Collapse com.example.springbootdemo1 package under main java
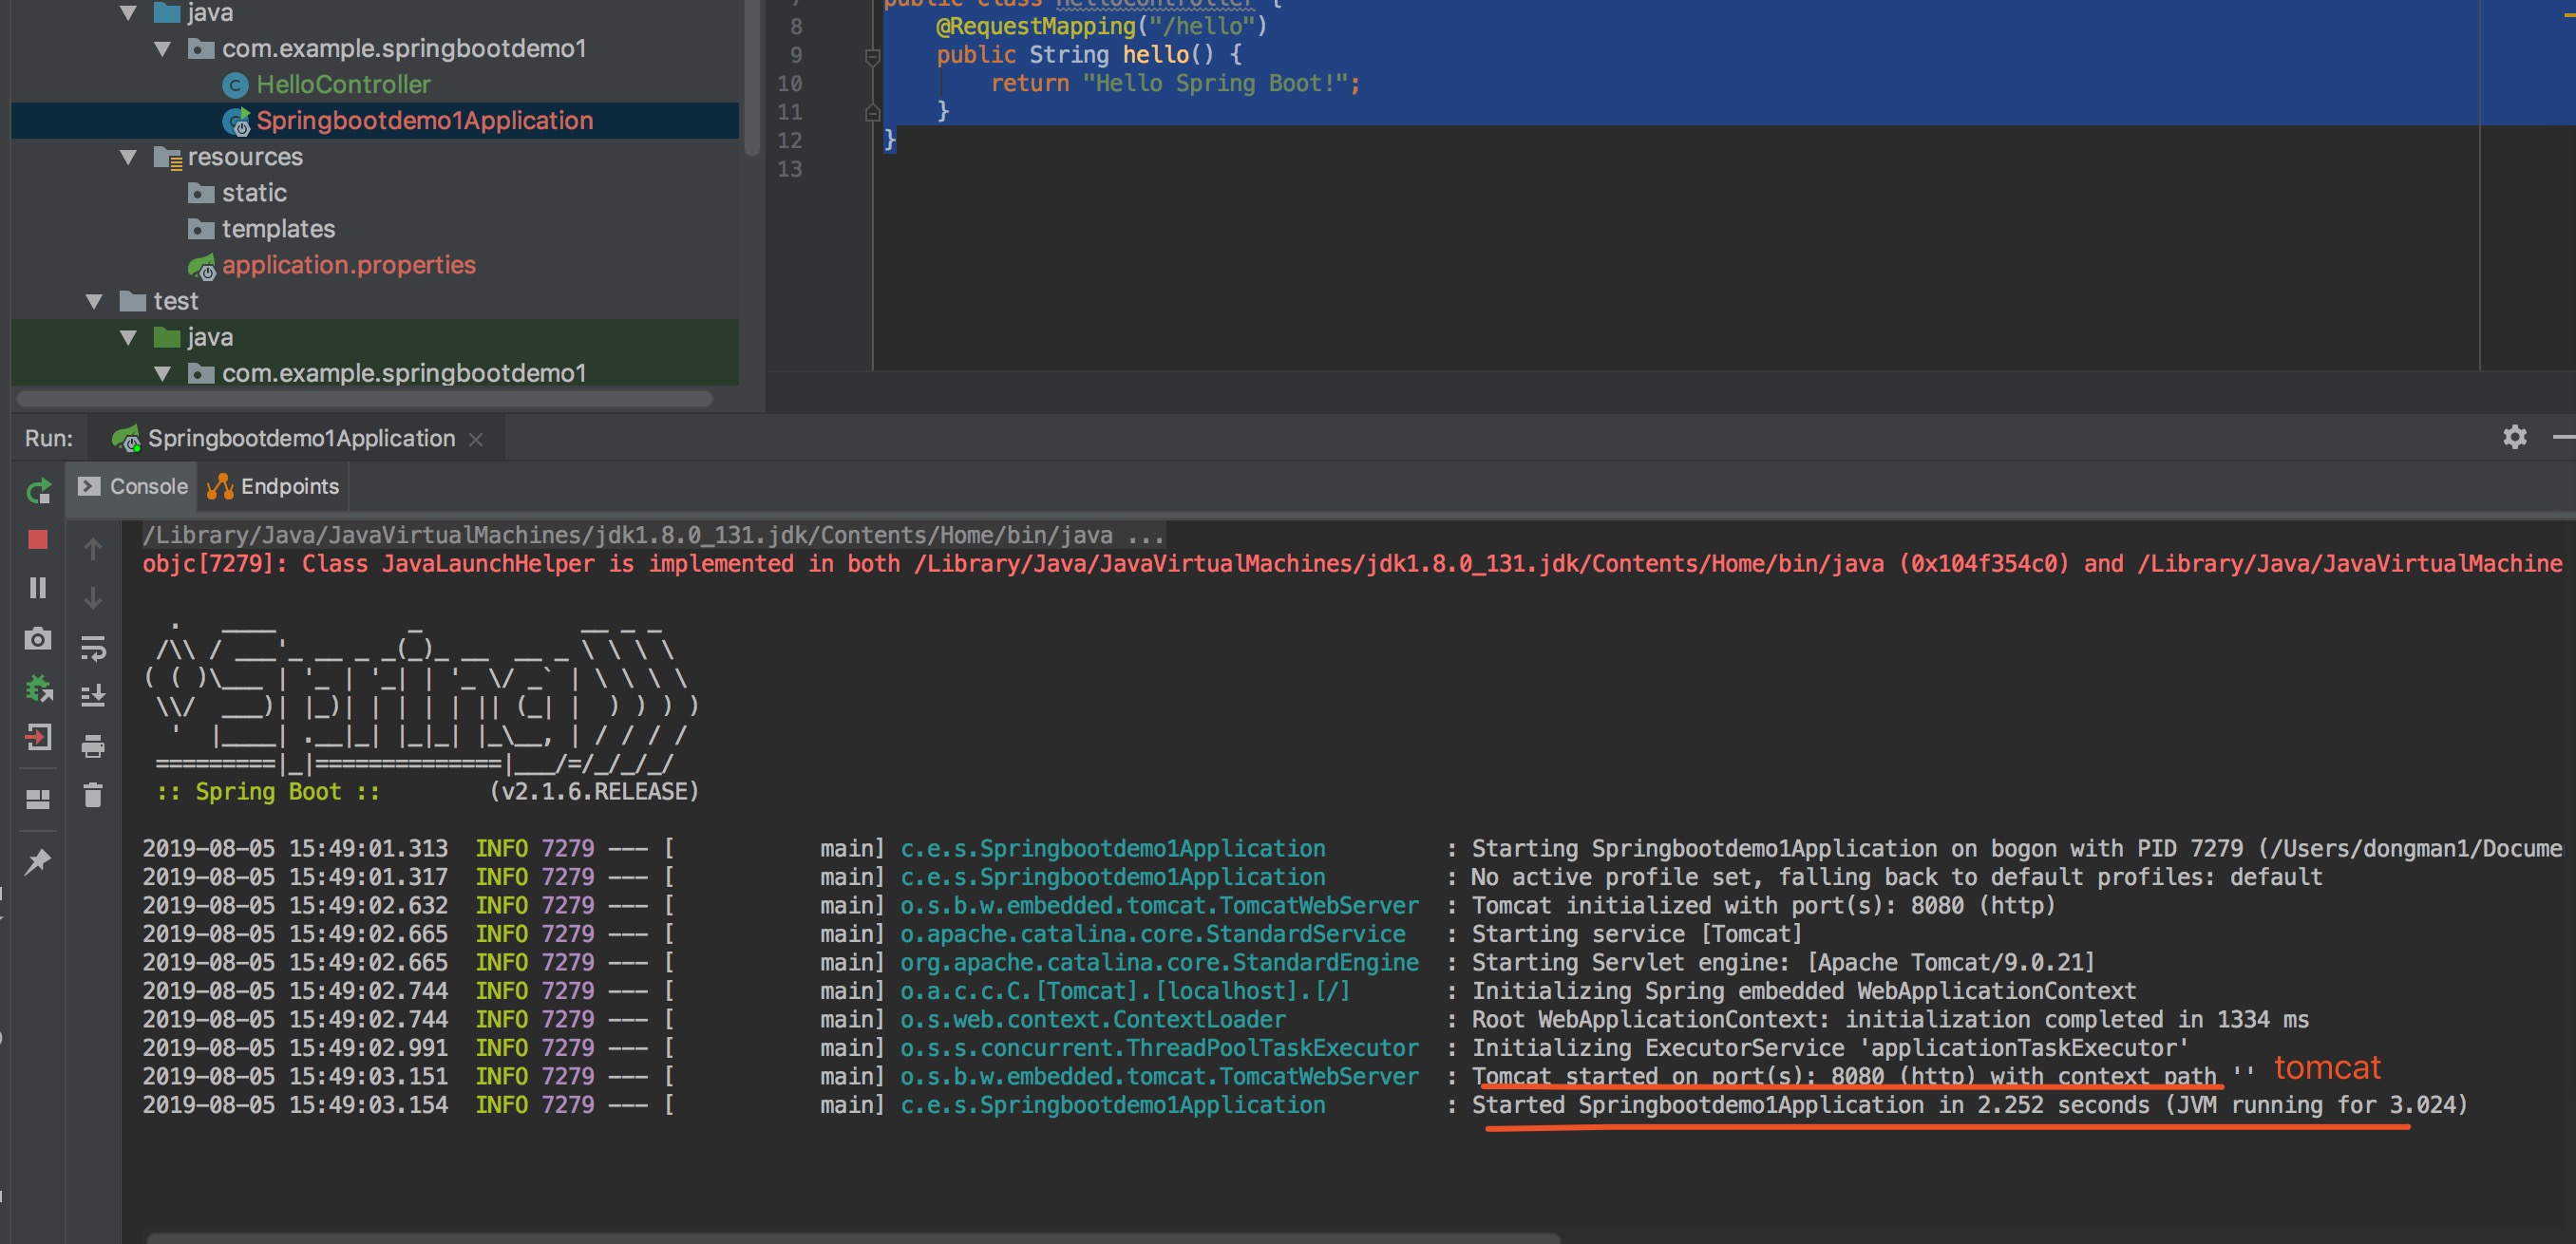Screen dimensions: 2576x1244 [x=162, y=49]
